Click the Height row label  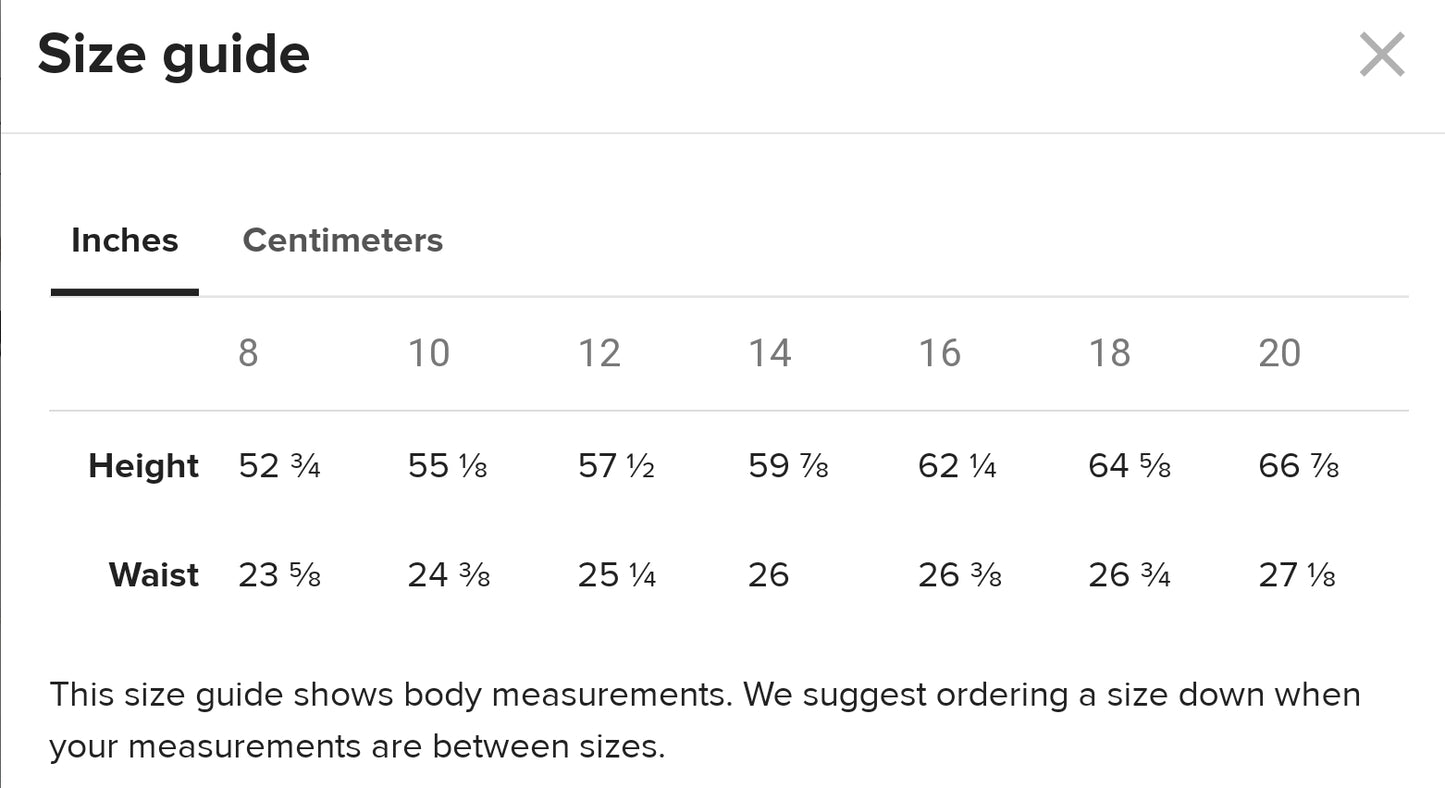click(143, 466)
